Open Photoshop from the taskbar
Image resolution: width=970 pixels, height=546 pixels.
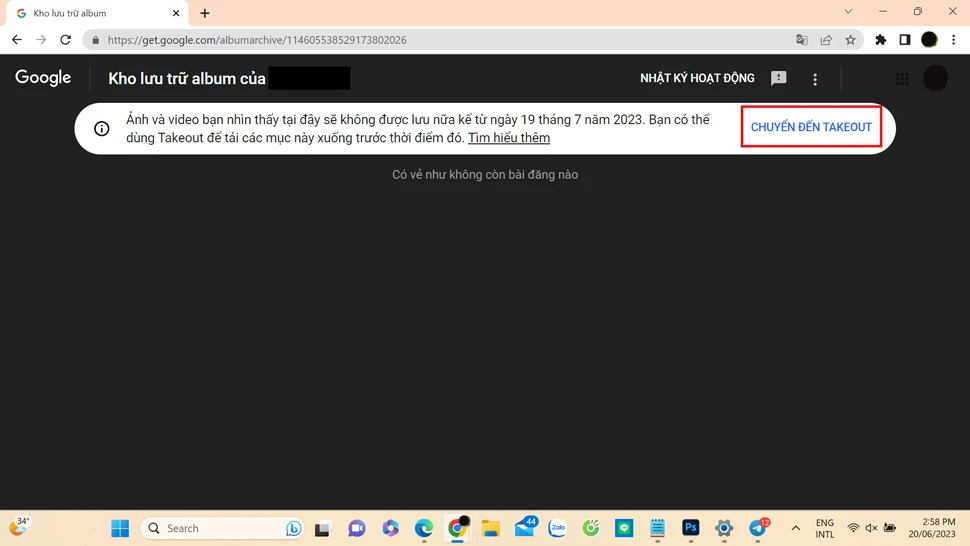(x=690, y=528)
